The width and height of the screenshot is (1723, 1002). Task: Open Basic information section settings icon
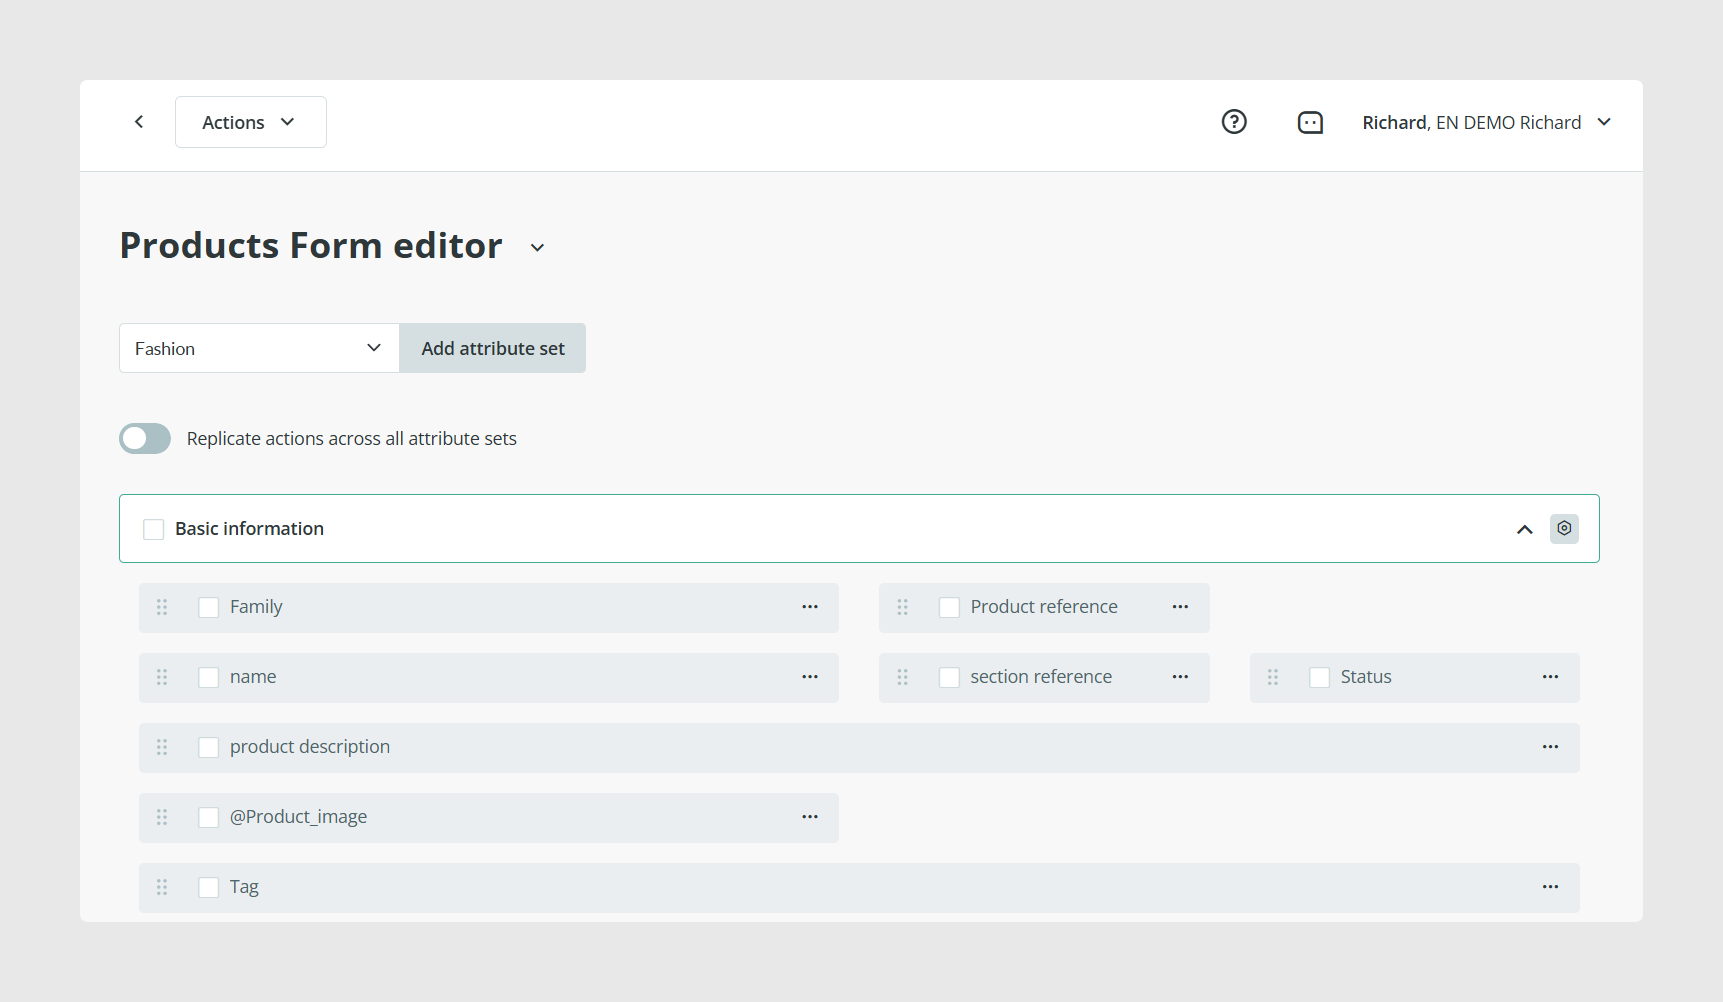(x=1564, y=528)
